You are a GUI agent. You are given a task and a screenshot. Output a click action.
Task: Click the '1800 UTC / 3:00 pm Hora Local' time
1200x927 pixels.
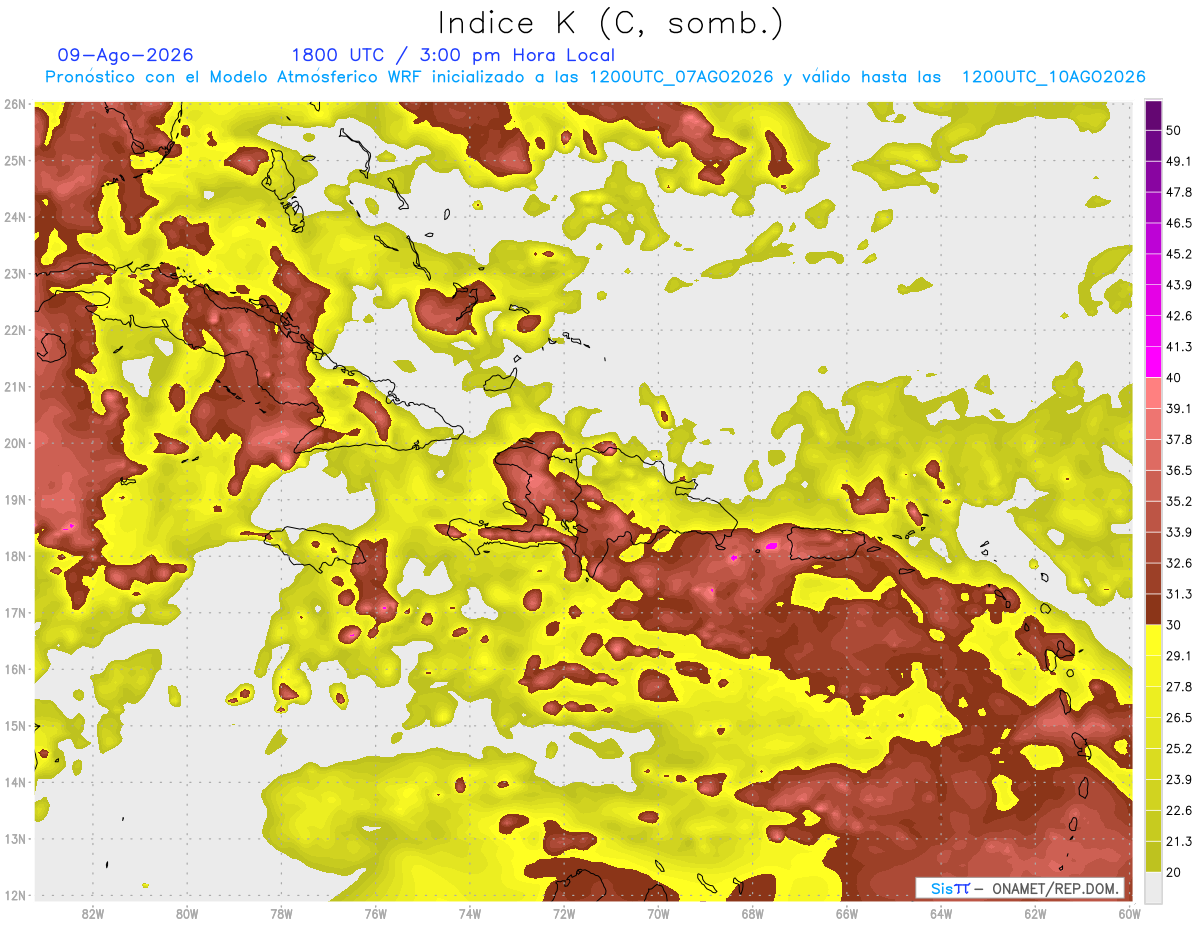(x=453, y=55)
